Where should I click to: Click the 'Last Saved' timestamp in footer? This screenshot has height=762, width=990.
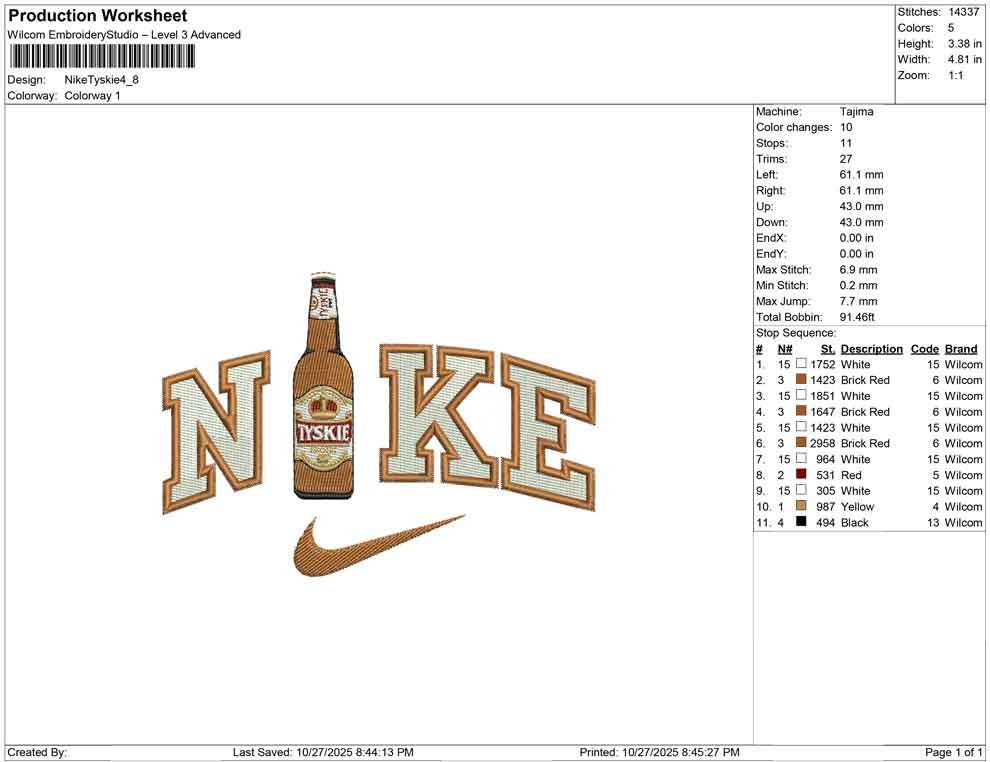[323, 752]
